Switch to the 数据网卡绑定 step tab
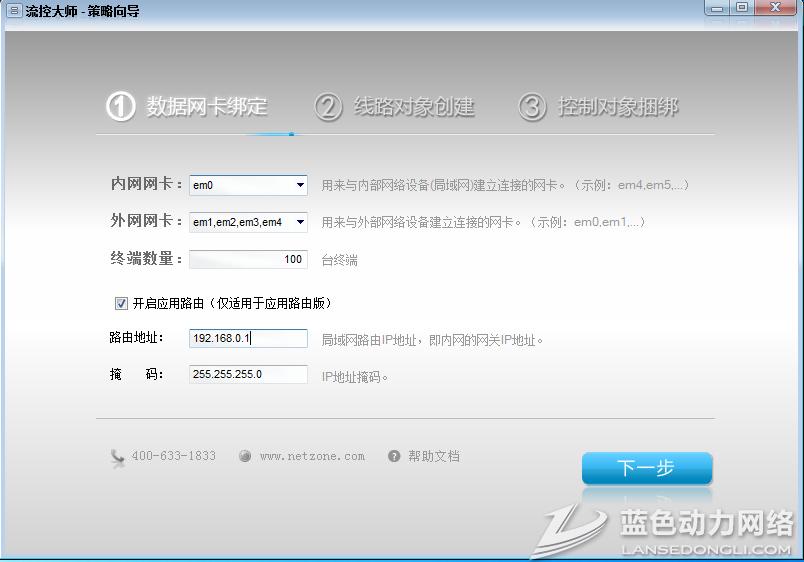 (x=207, y=107)
